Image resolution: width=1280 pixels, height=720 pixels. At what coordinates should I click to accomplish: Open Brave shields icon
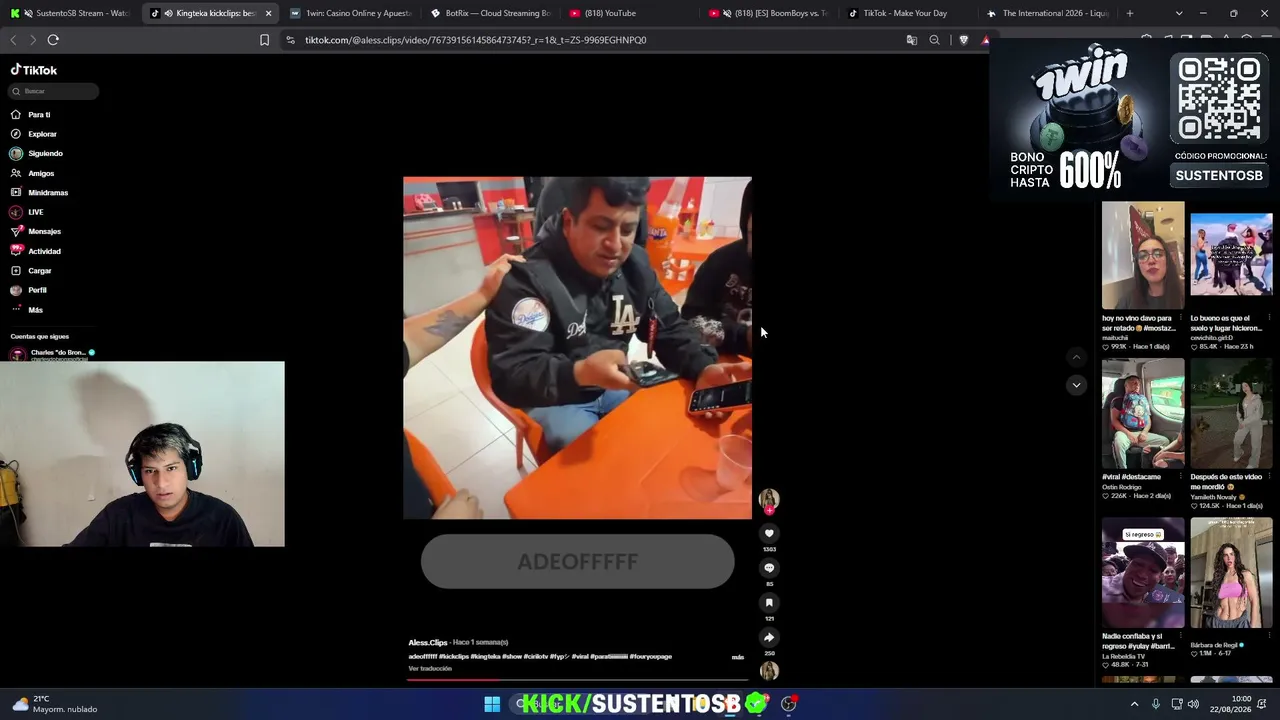coord(963,40)
